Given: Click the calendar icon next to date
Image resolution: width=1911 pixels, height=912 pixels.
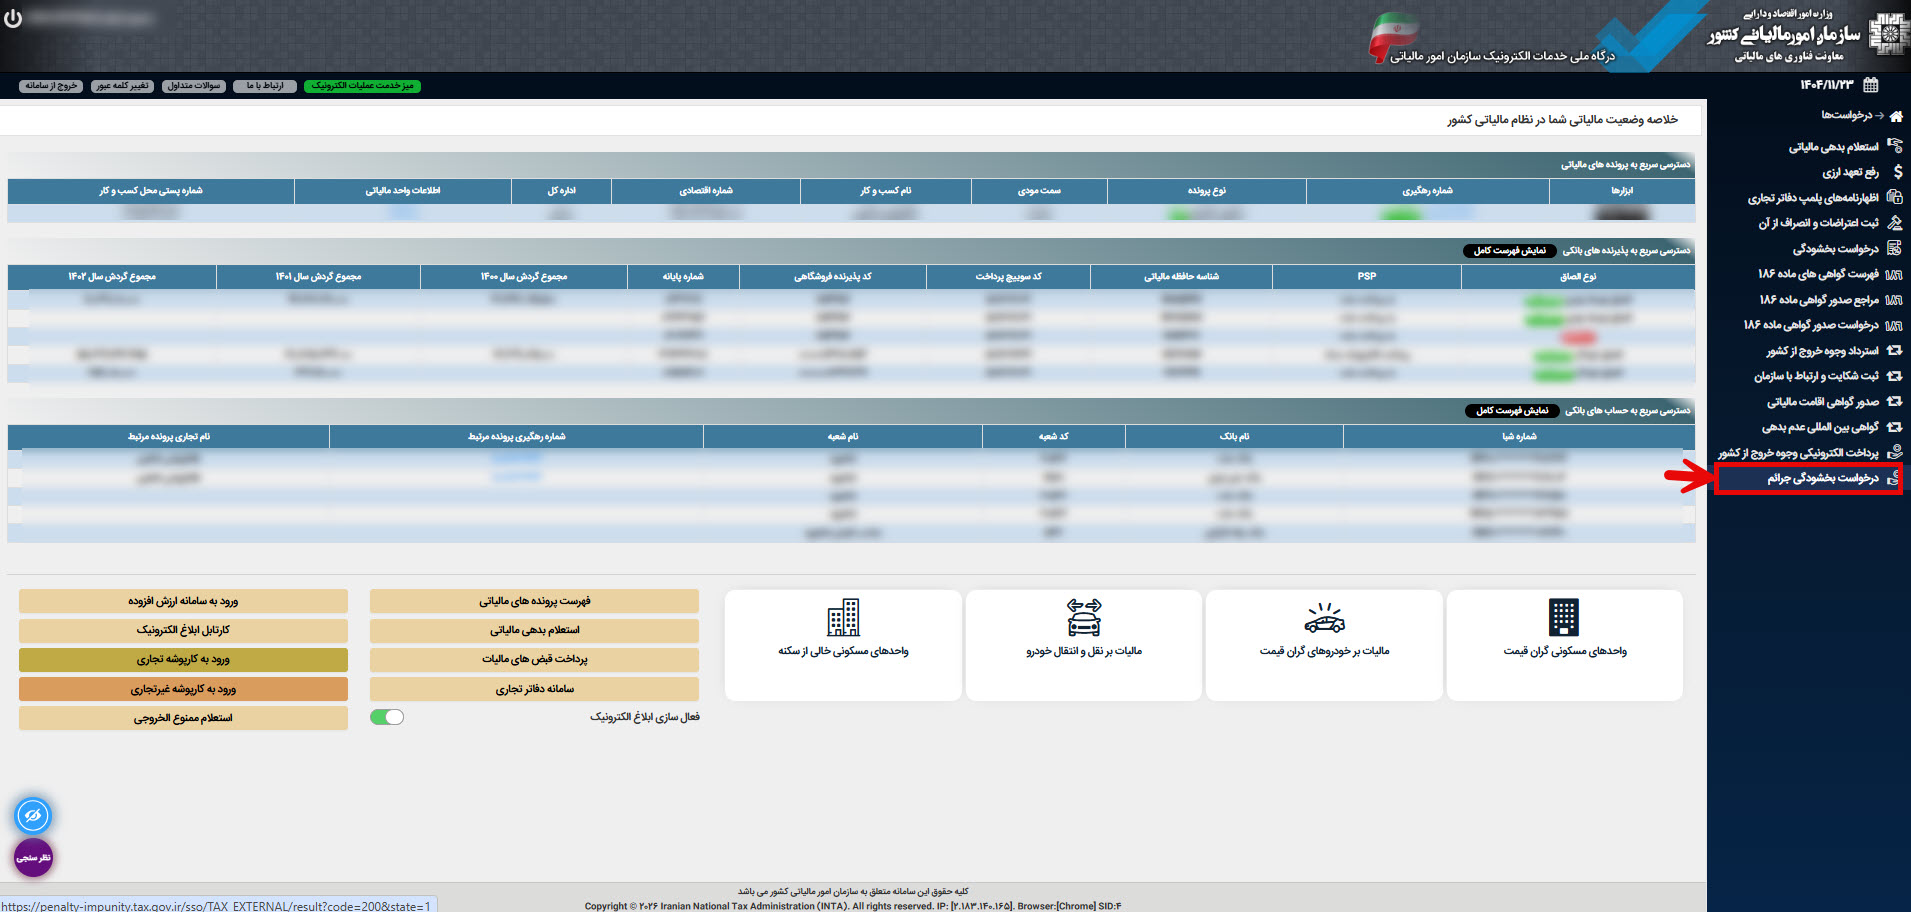Looking at the screenshot, I should (x=1871, y=85).
